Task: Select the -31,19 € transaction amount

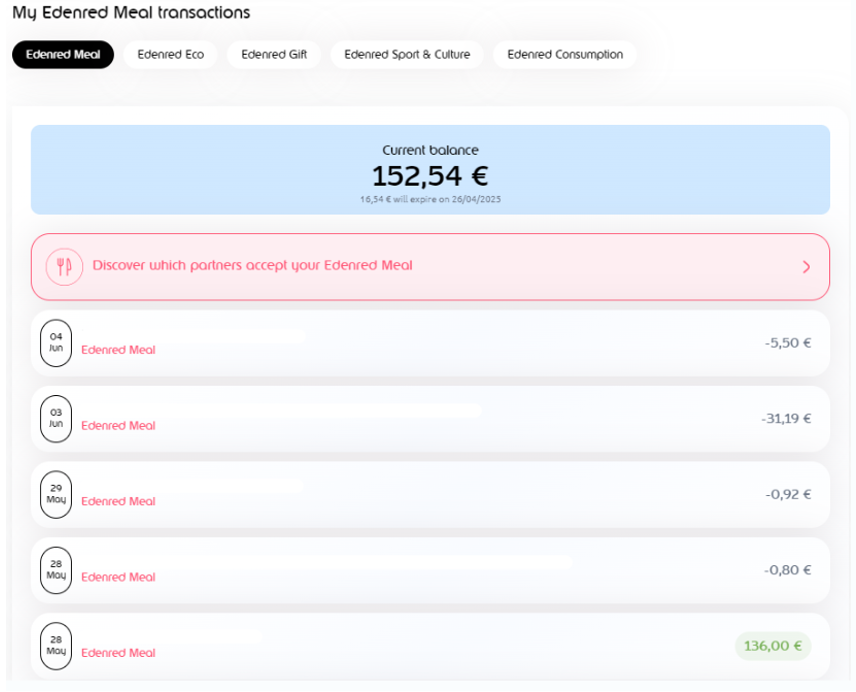Action: pyautogui.click(x=785, y=418)
